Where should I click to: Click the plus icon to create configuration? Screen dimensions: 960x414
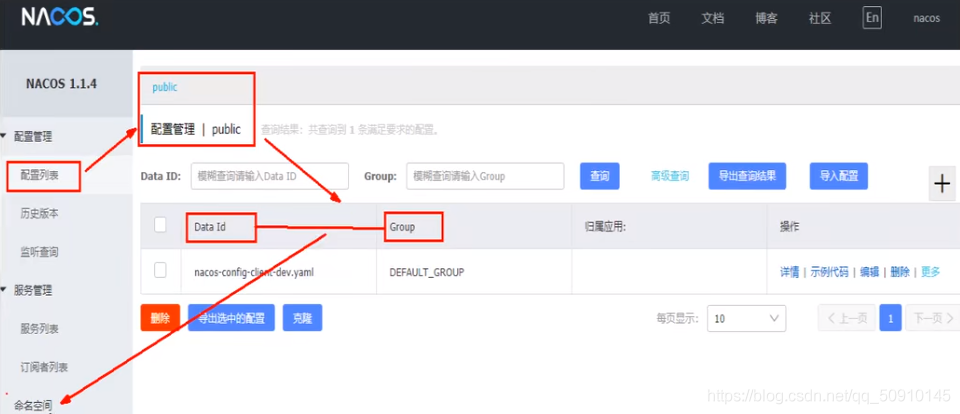[943, 184]
